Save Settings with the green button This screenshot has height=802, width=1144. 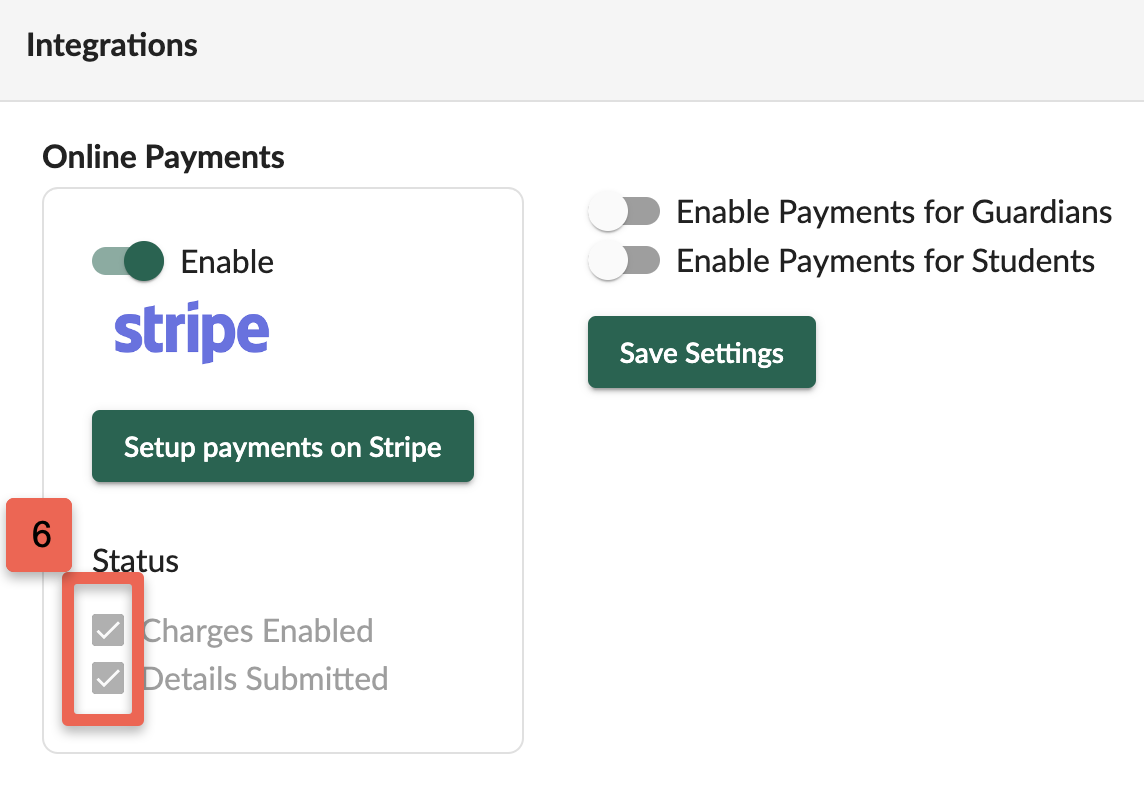pos(702,352)
